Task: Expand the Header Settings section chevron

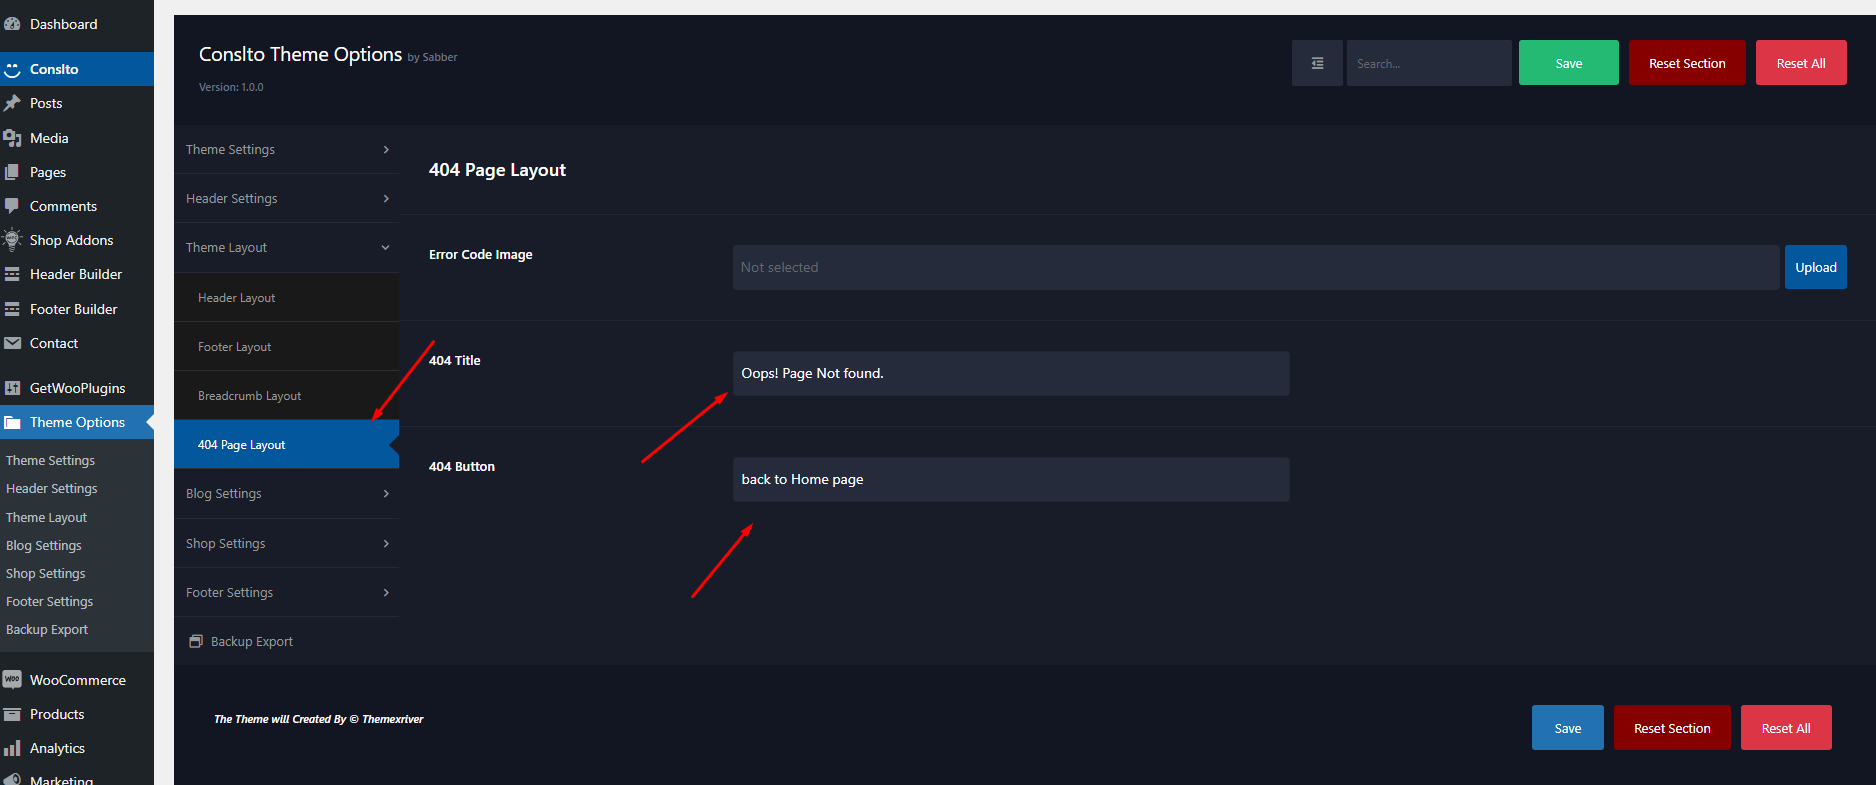Action: coord(386,198)
